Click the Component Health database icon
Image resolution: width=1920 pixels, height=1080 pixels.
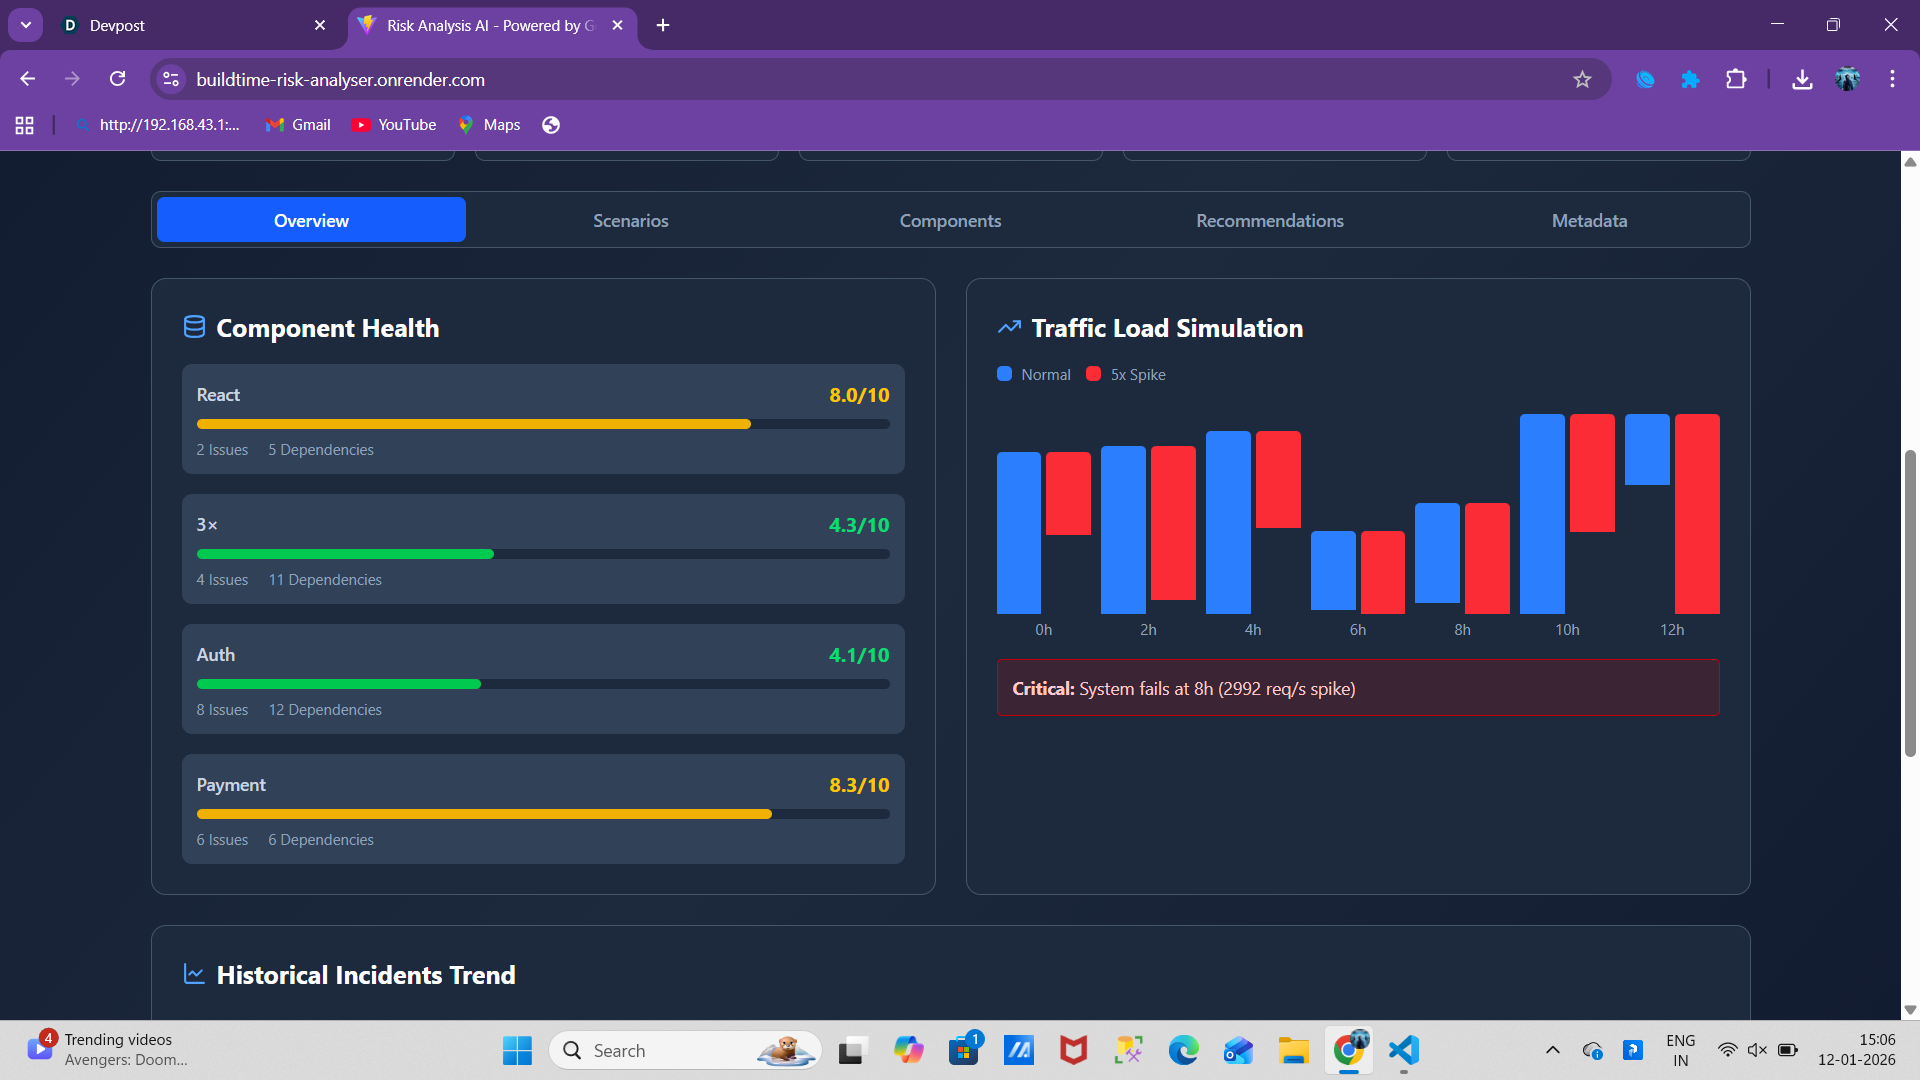(194, 327)
